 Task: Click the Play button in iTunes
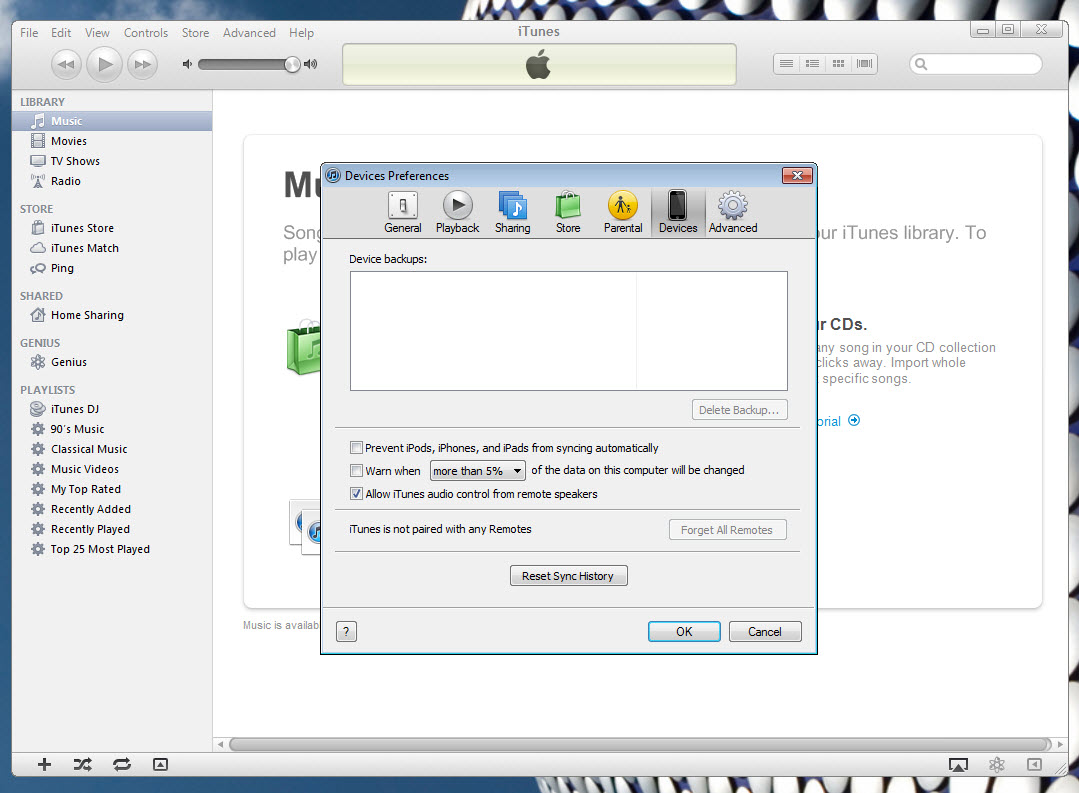click(105, 65)
